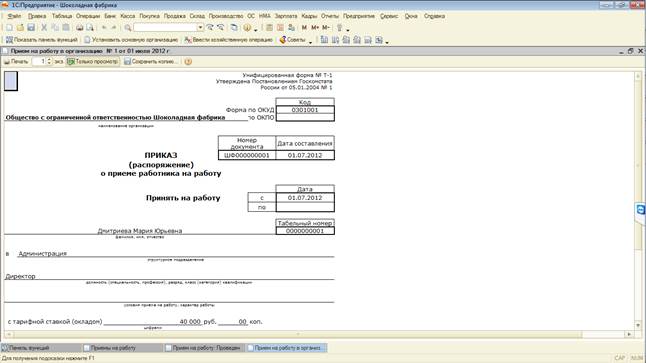Viewport: 646px width, 363px height.
Task: Click the Печать button
Action: click(16, 62)
